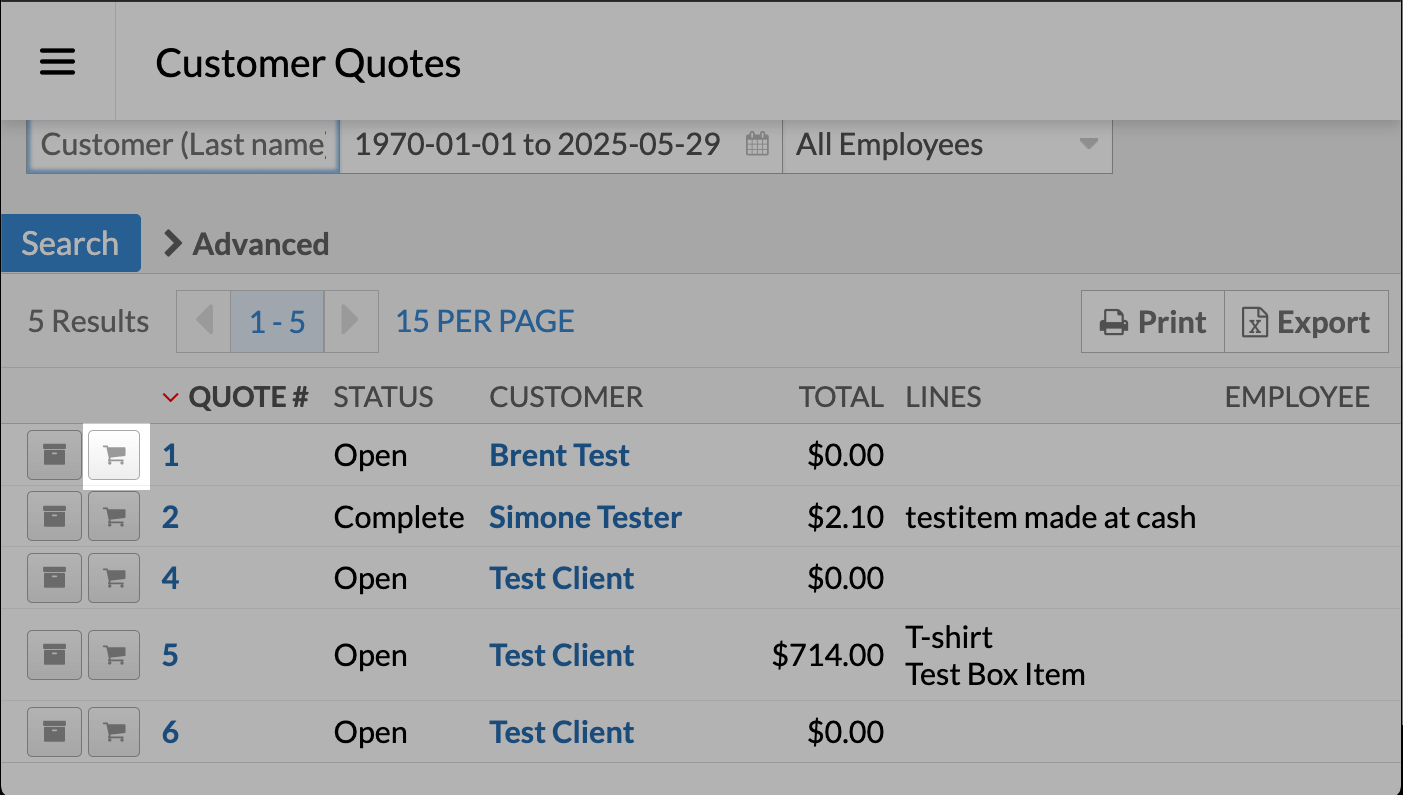Click the shopping cart icon for quote 6

pyautogui.click(x=115, y=732)
